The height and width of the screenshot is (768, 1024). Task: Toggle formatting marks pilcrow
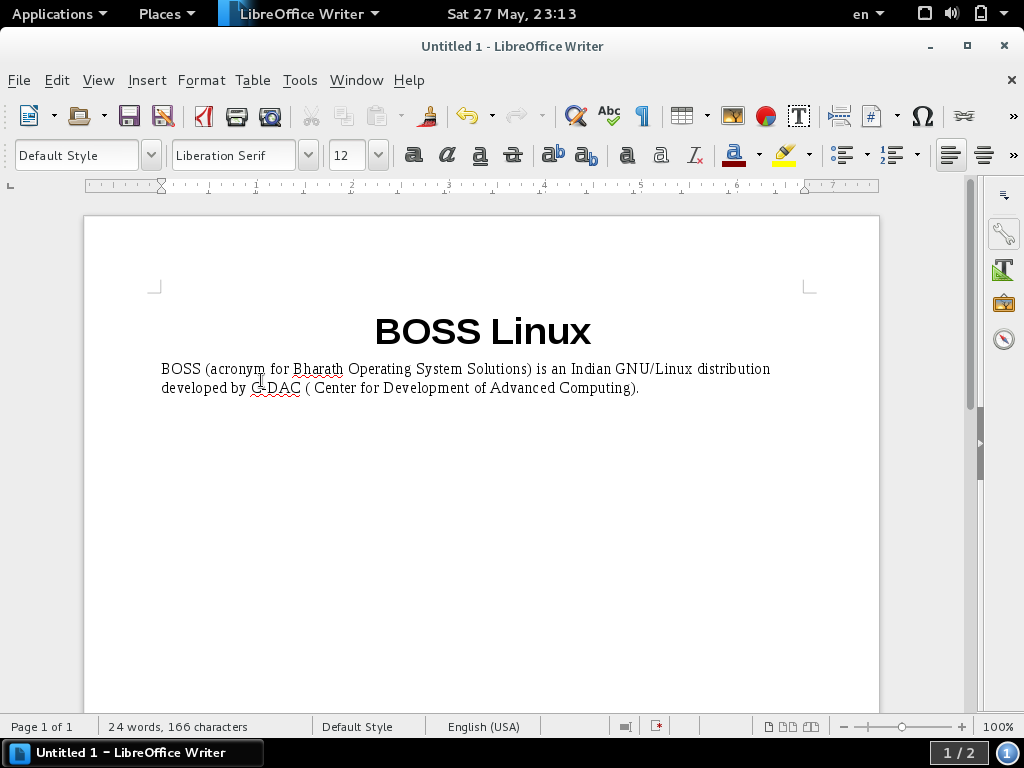click(643, 116)
